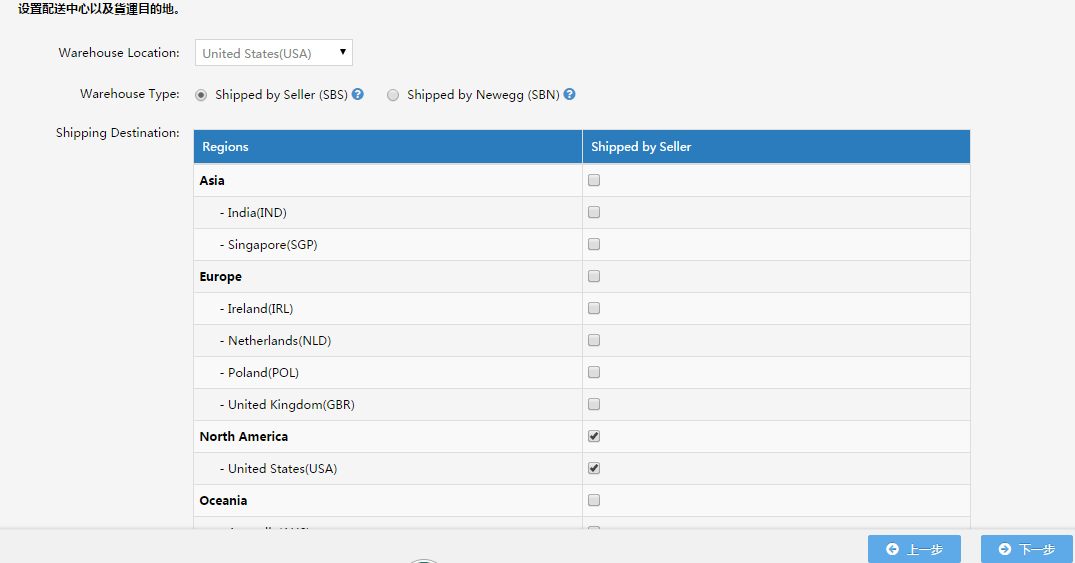The height and width of the screenshot is (563, 1075).
Task: Check the Europe region checkbox
Action: point(594,277)
